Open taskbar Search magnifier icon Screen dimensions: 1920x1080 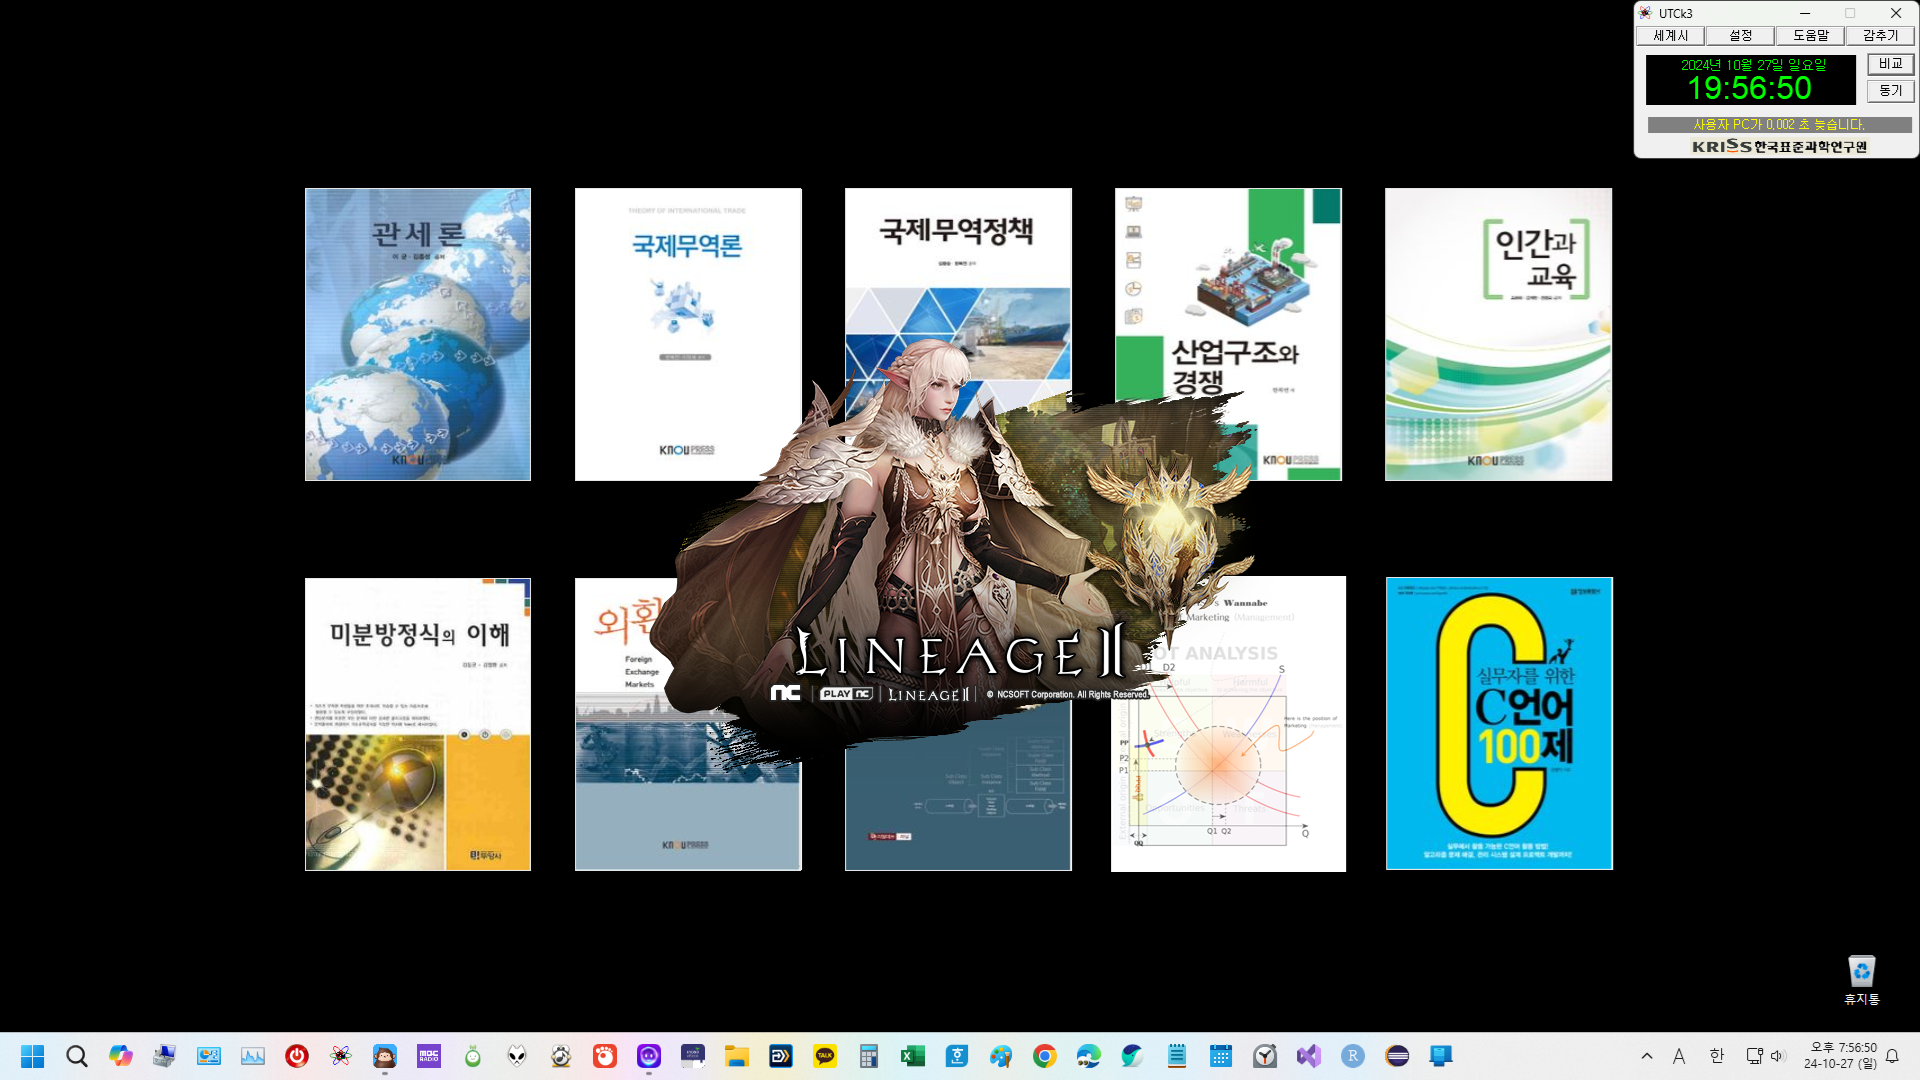pyautogui.click(x=77, y=1056)
